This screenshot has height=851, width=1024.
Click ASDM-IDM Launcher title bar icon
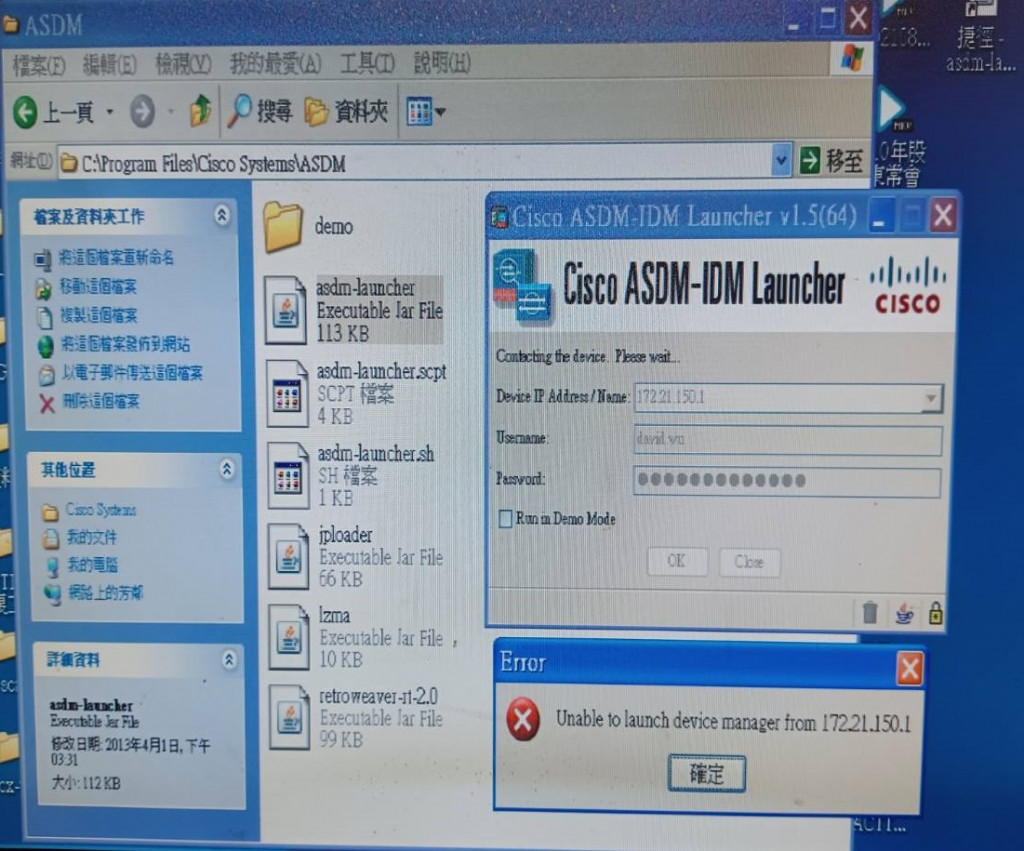point(500,217)
